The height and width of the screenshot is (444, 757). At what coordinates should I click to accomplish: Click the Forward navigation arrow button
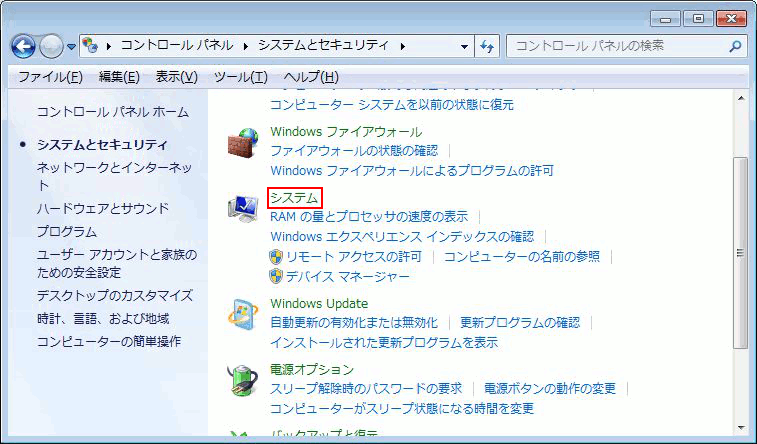(51, 46)
